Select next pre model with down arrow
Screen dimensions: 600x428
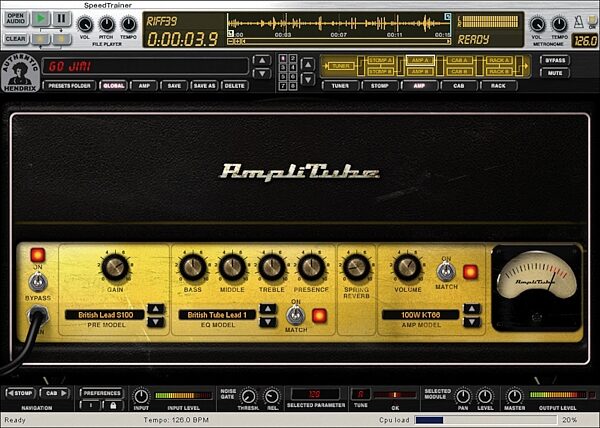click(x=156, y=322)
